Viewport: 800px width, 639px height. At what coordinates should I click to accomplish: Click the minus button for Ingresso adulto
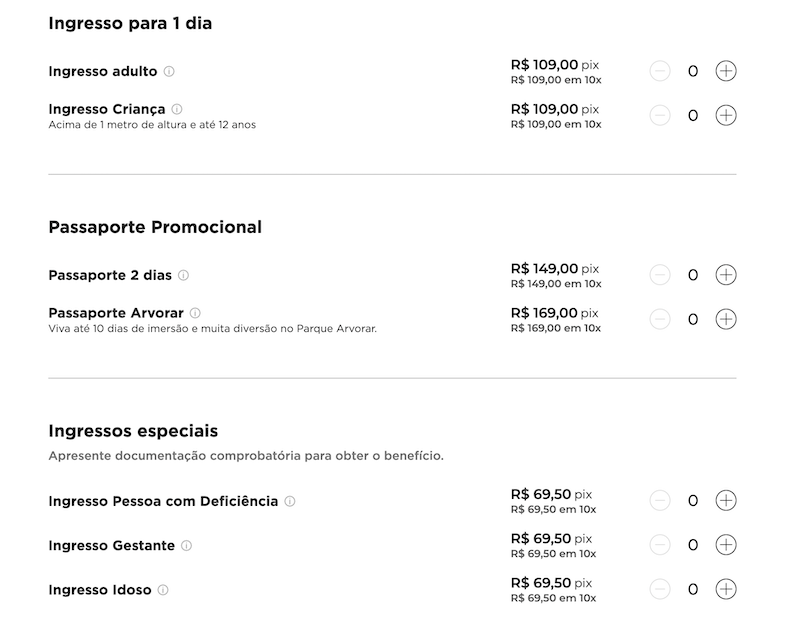point(660,70)
